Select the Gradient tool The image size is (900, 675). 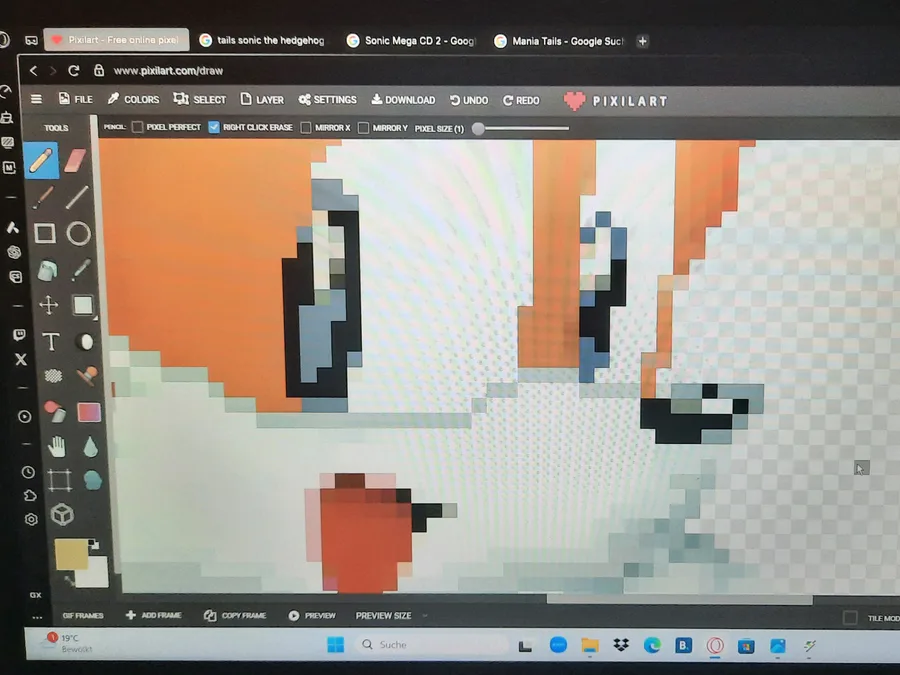[x=89, y=412]
